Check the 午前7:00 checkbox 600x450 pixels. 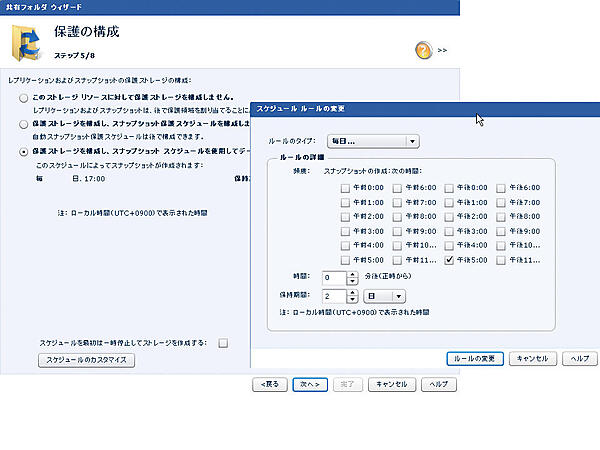click(x=397, y=203)
